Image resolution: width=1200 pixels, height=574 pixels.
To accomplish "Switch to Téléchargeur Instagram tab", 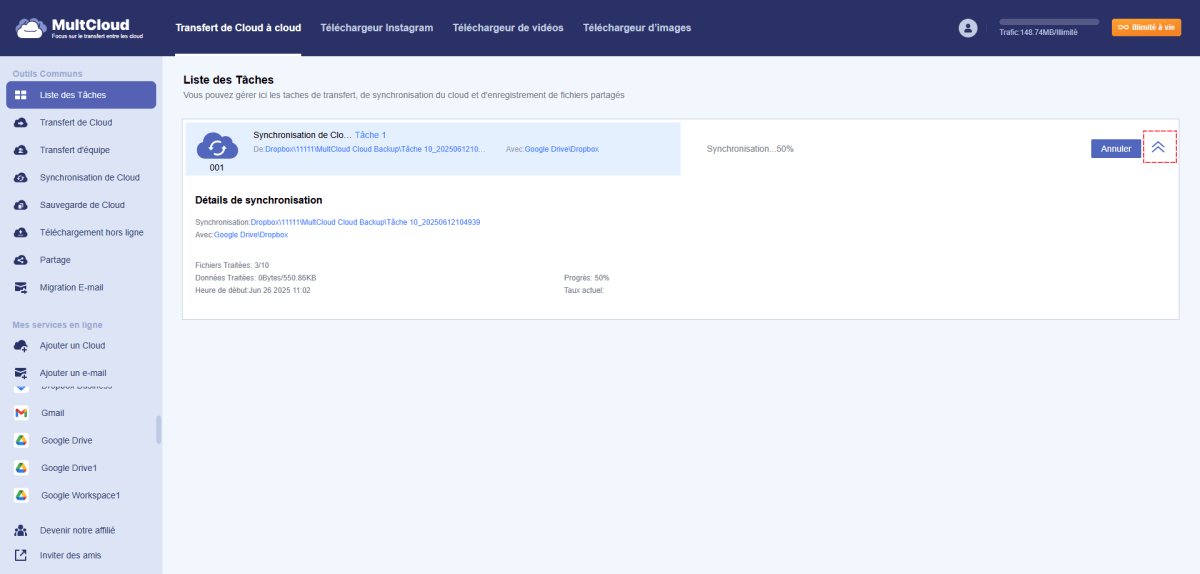I will 377,28.
